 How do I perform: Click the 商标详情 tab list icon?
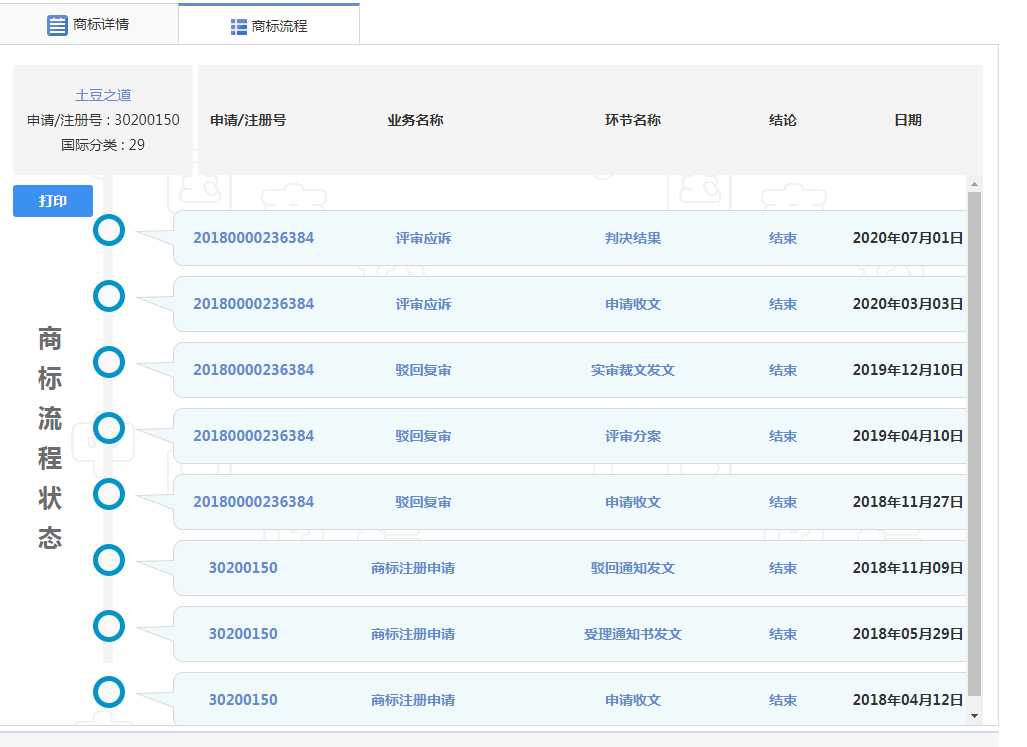58,24
